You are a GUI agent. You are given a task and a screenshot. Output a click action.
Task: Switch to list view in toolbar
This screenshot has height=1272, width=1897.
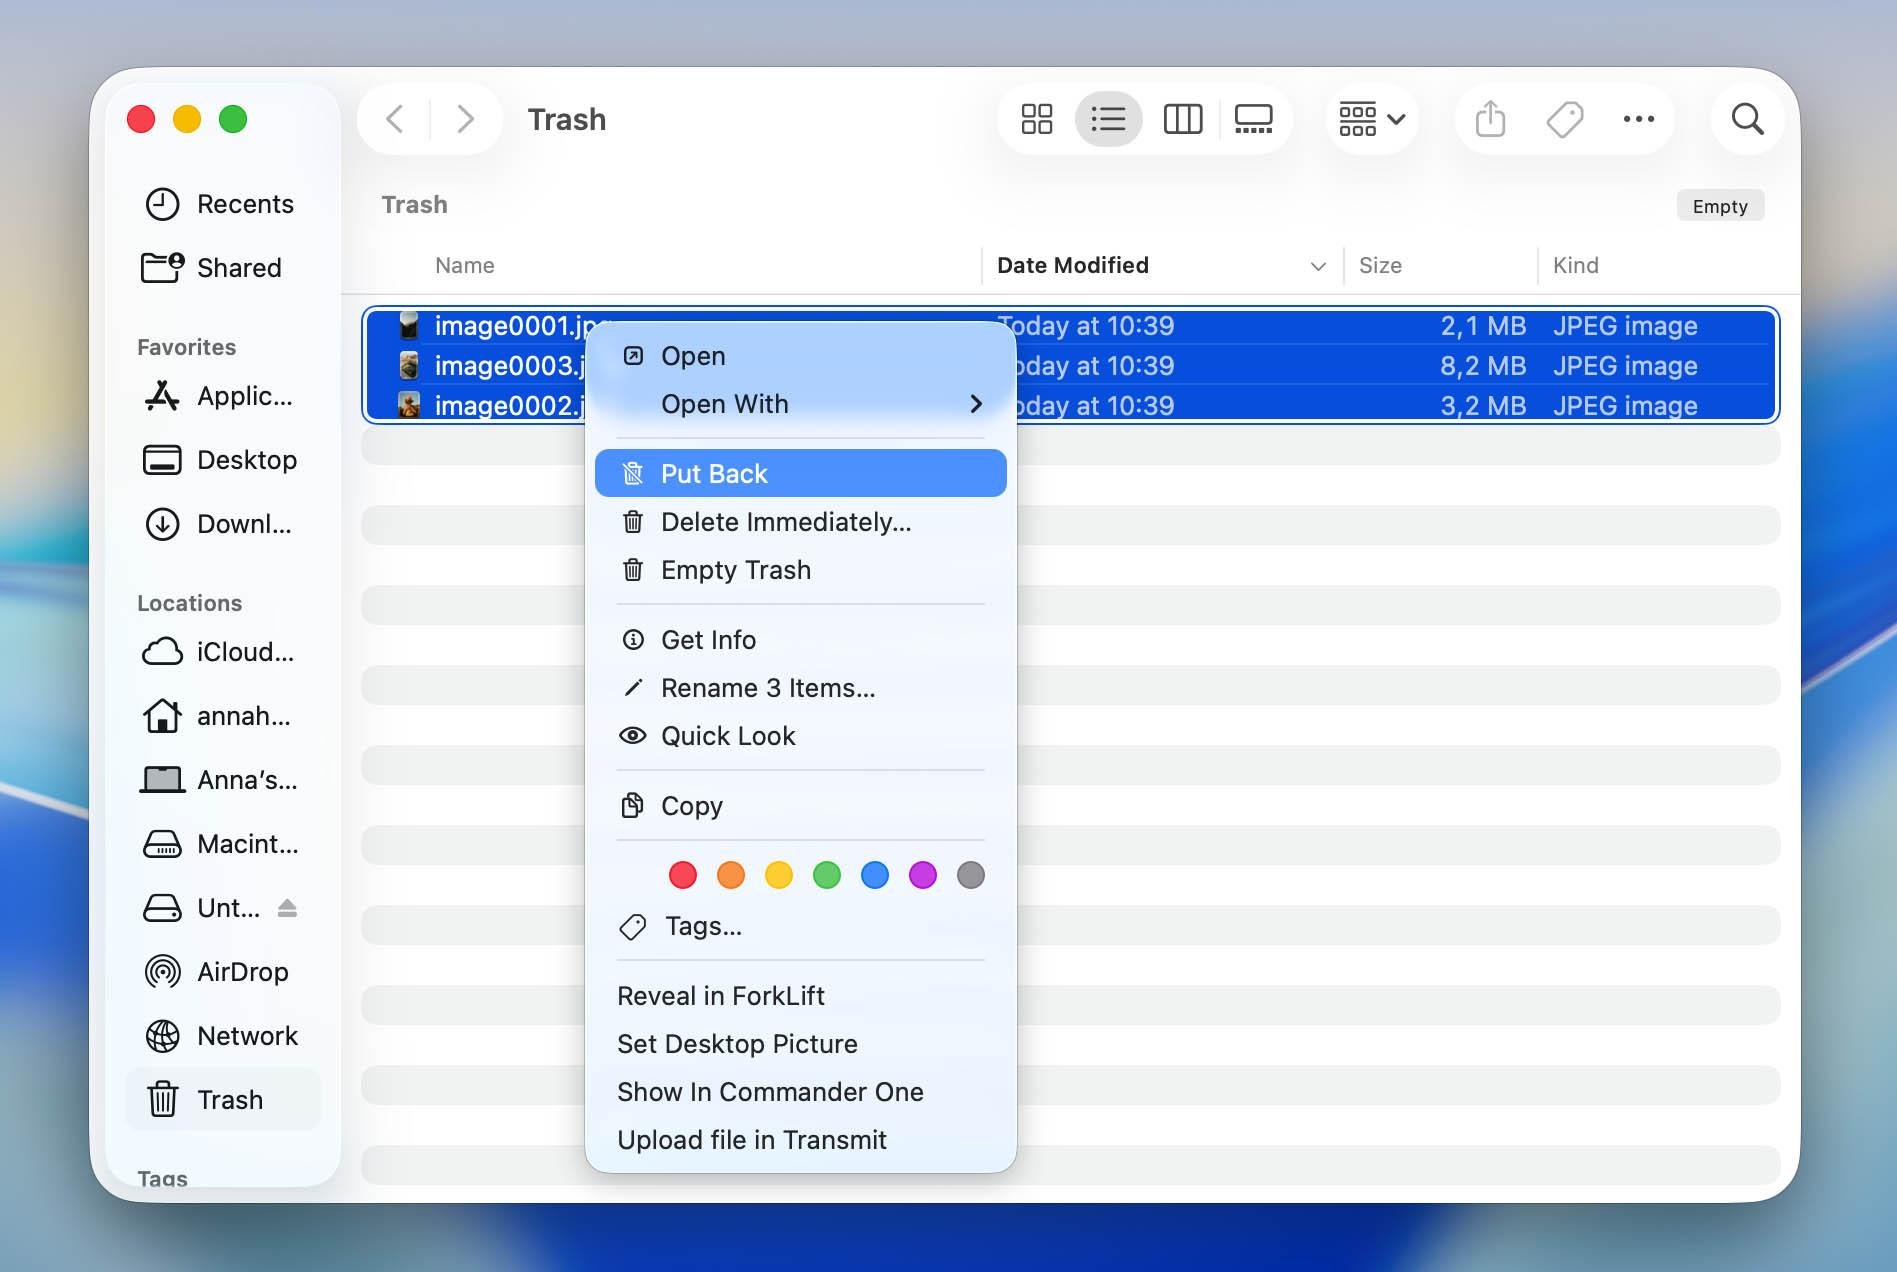click(1108, 119)
